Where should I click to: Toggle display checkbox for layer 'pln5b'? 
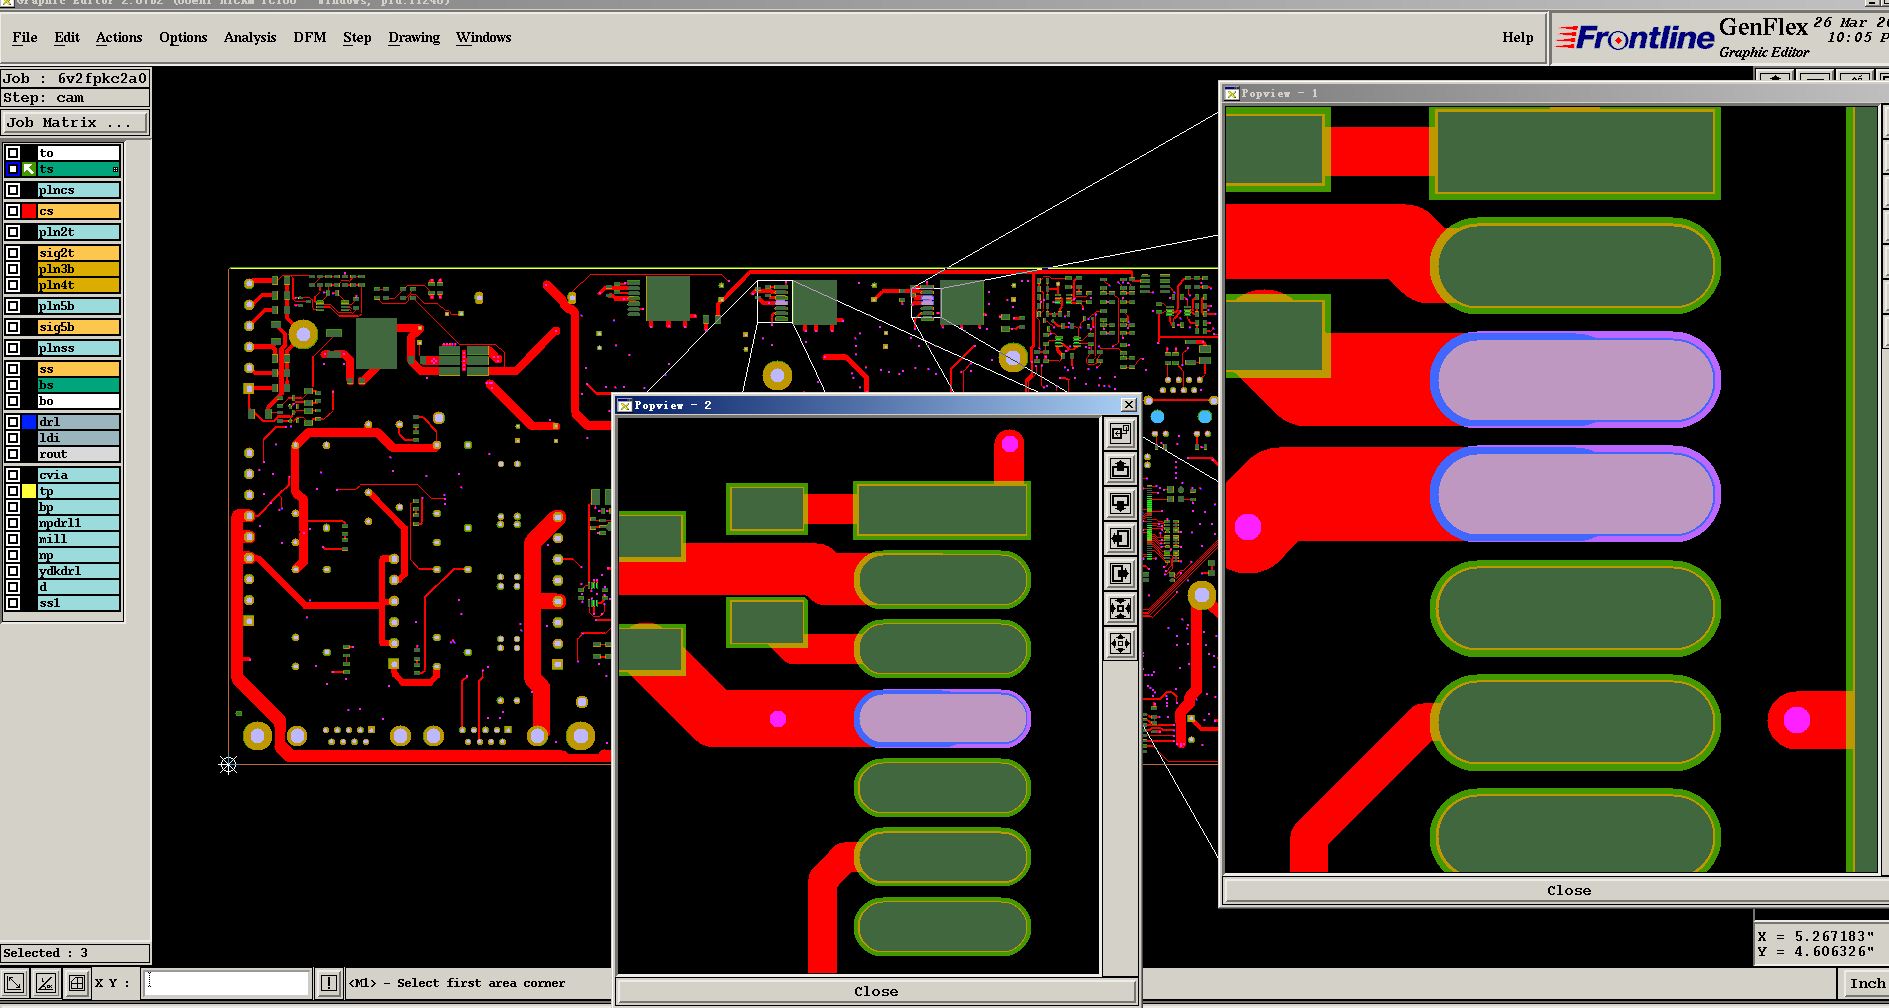(13, 306)
